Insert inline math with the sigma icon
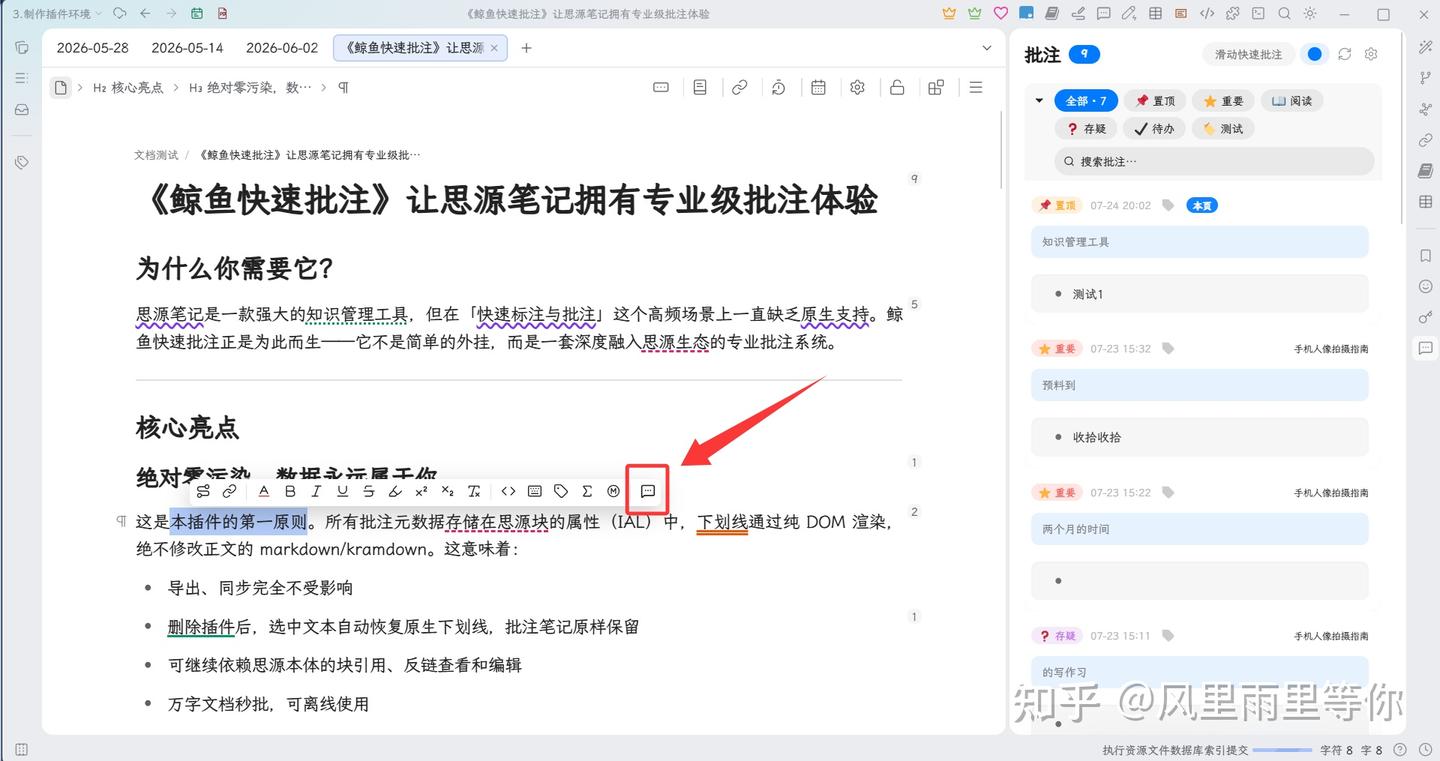This screenshot has width=1440, height=761. (x=587, y=491)
